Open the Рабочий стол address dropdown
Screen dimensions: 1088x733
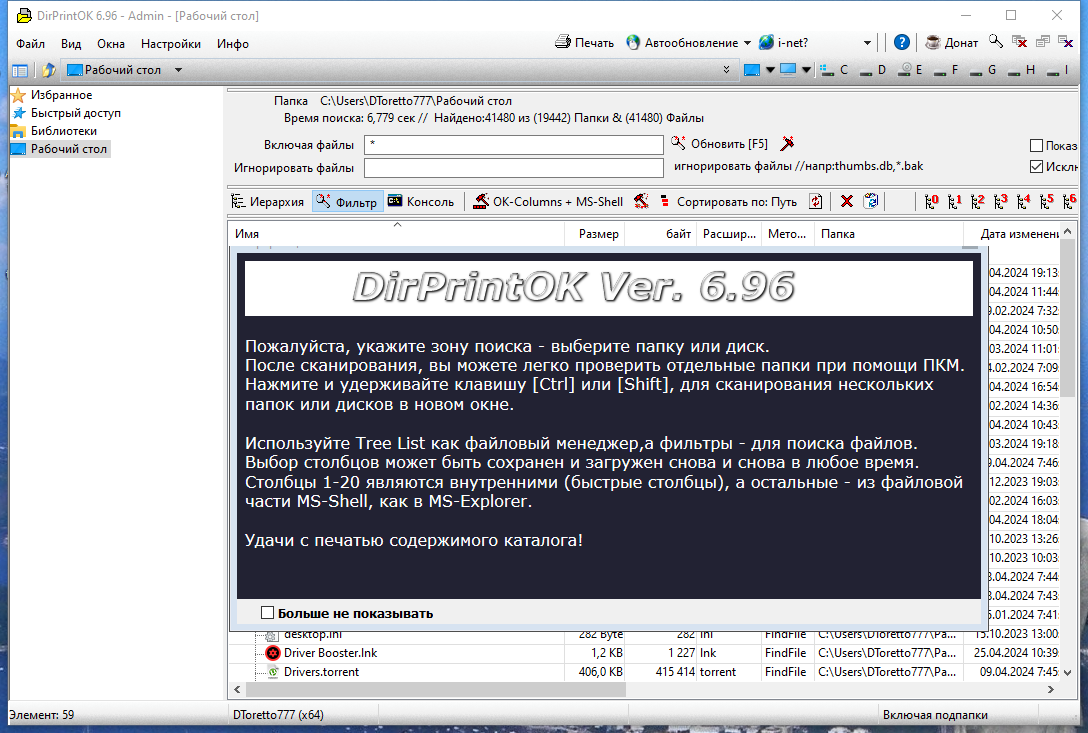tap(178, 70)
